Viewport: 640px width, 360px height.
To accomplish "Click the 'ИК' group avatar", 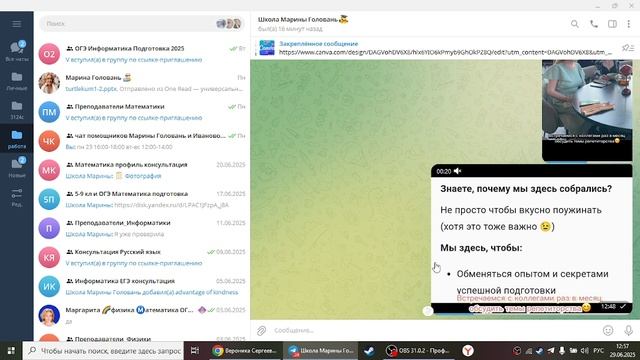I will pos(49,287).
